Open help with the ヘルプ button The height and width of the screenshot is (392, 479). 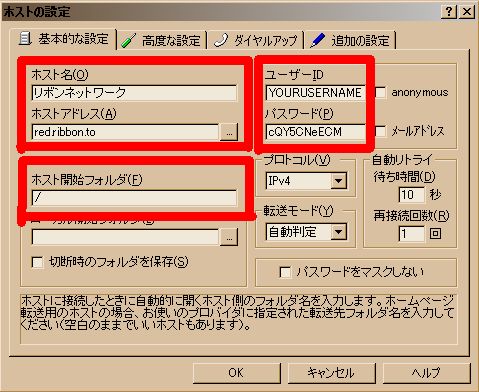(426, 373)
